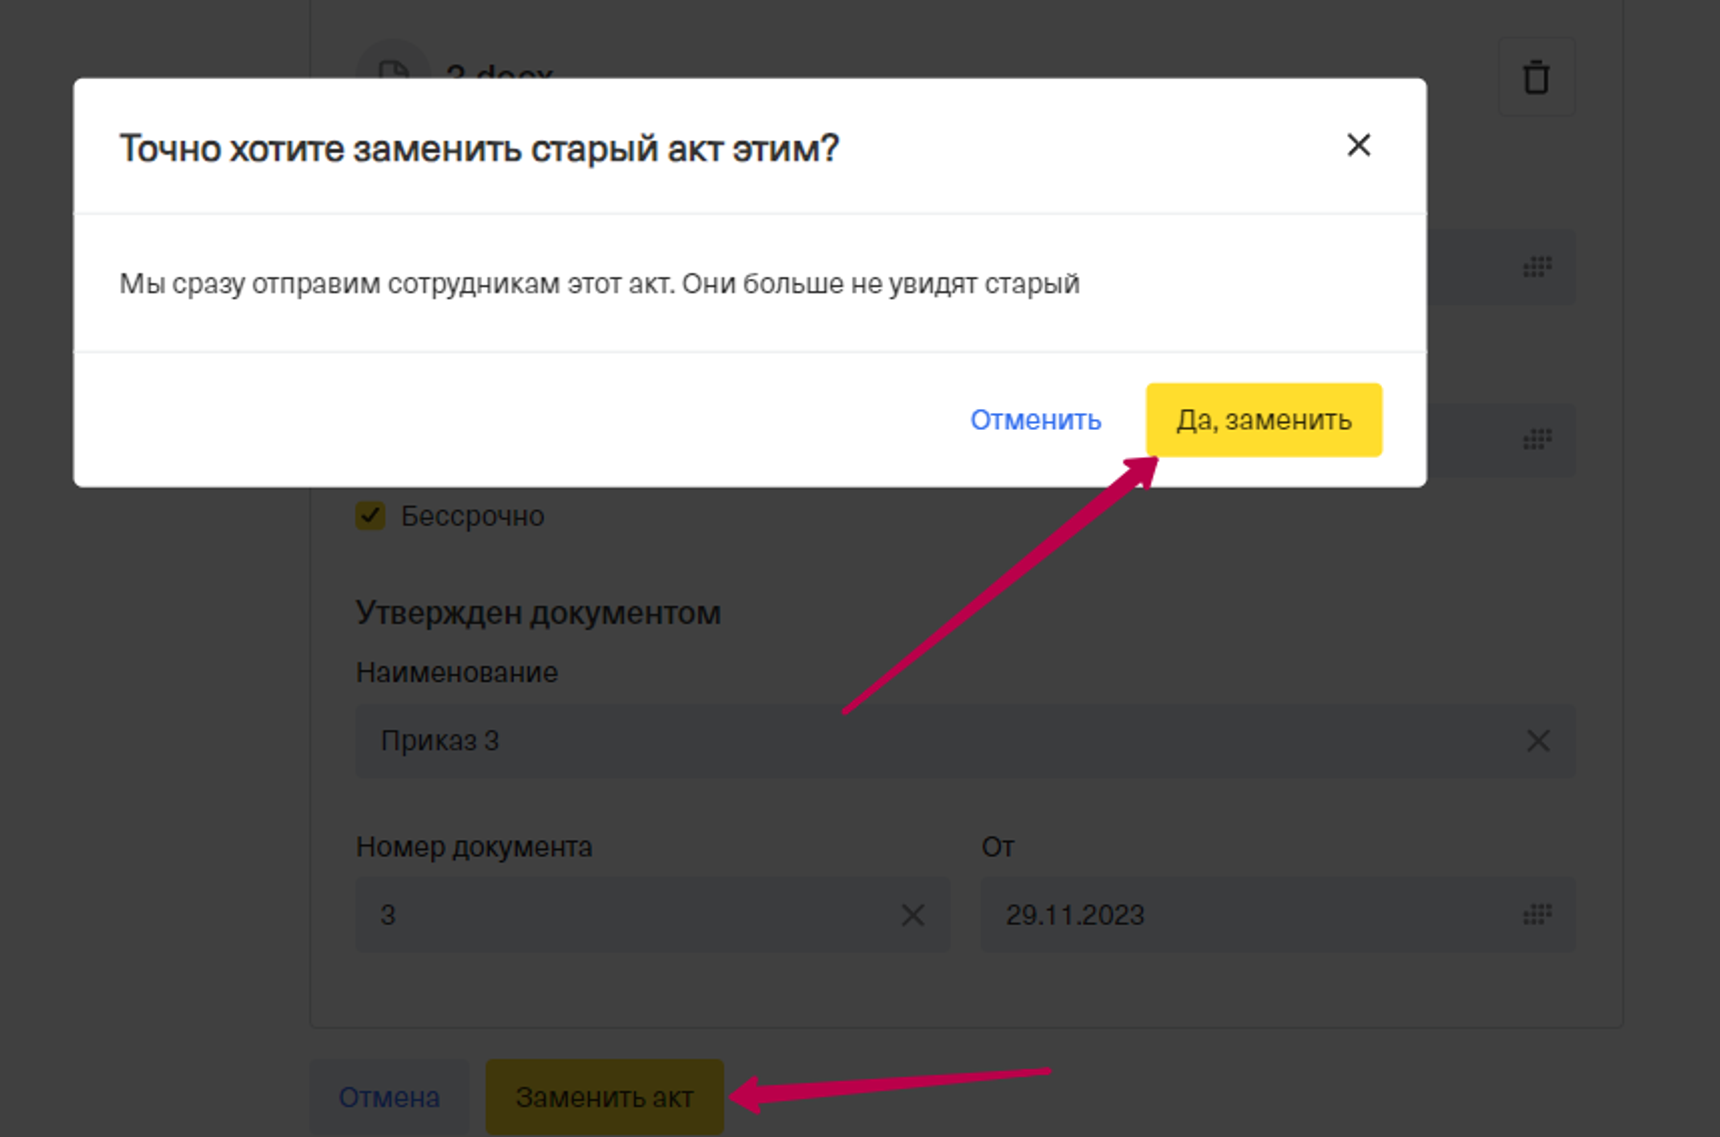Click the dialog message about sending the act
The height and width of the screenshot is (1137, 1720).
click(599, 284)
